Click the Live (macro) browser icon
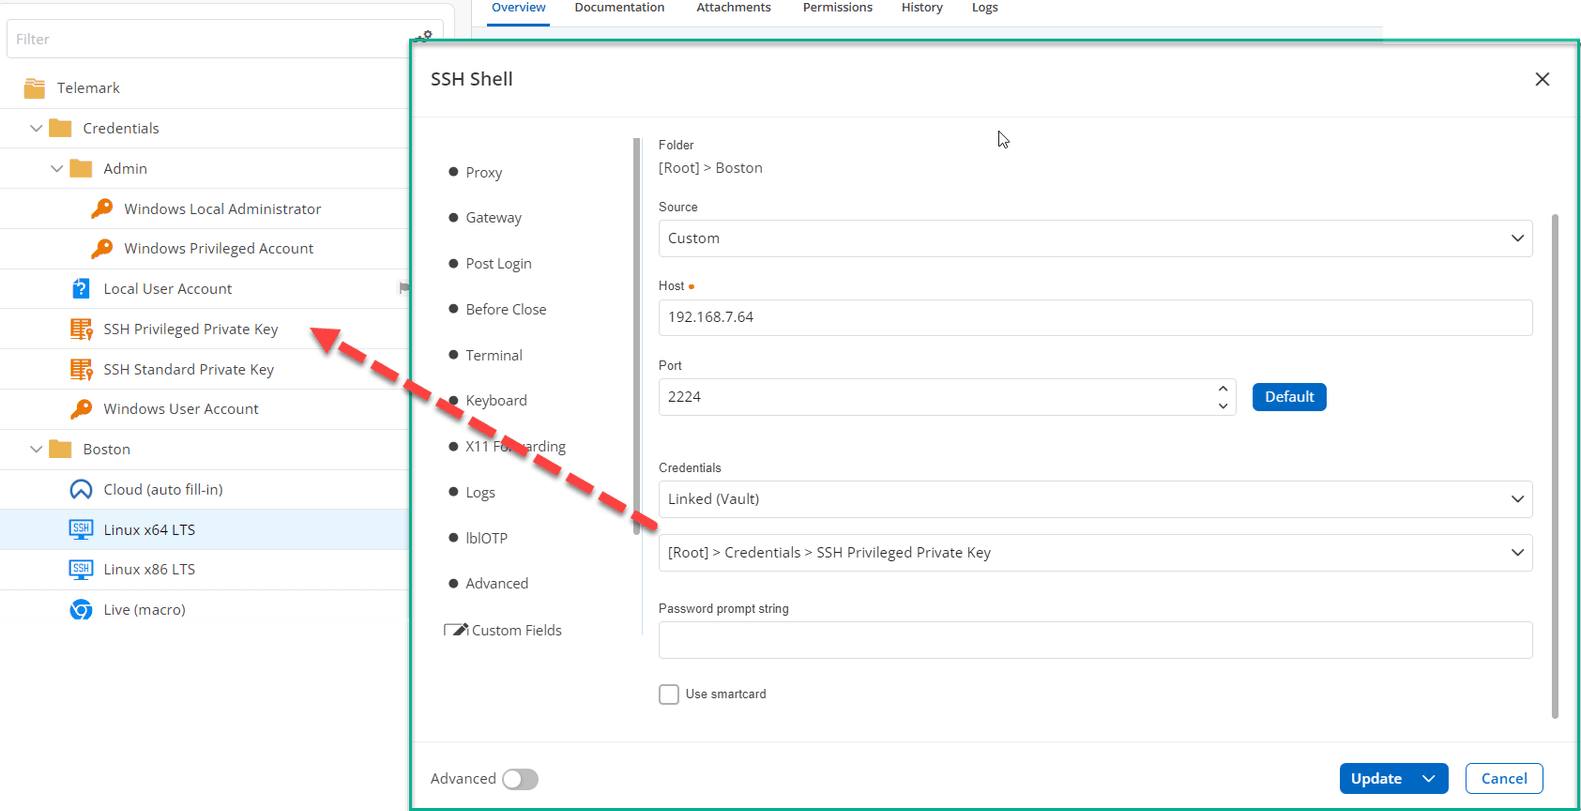Screen dimensions: 1581x811 [81, 609]
